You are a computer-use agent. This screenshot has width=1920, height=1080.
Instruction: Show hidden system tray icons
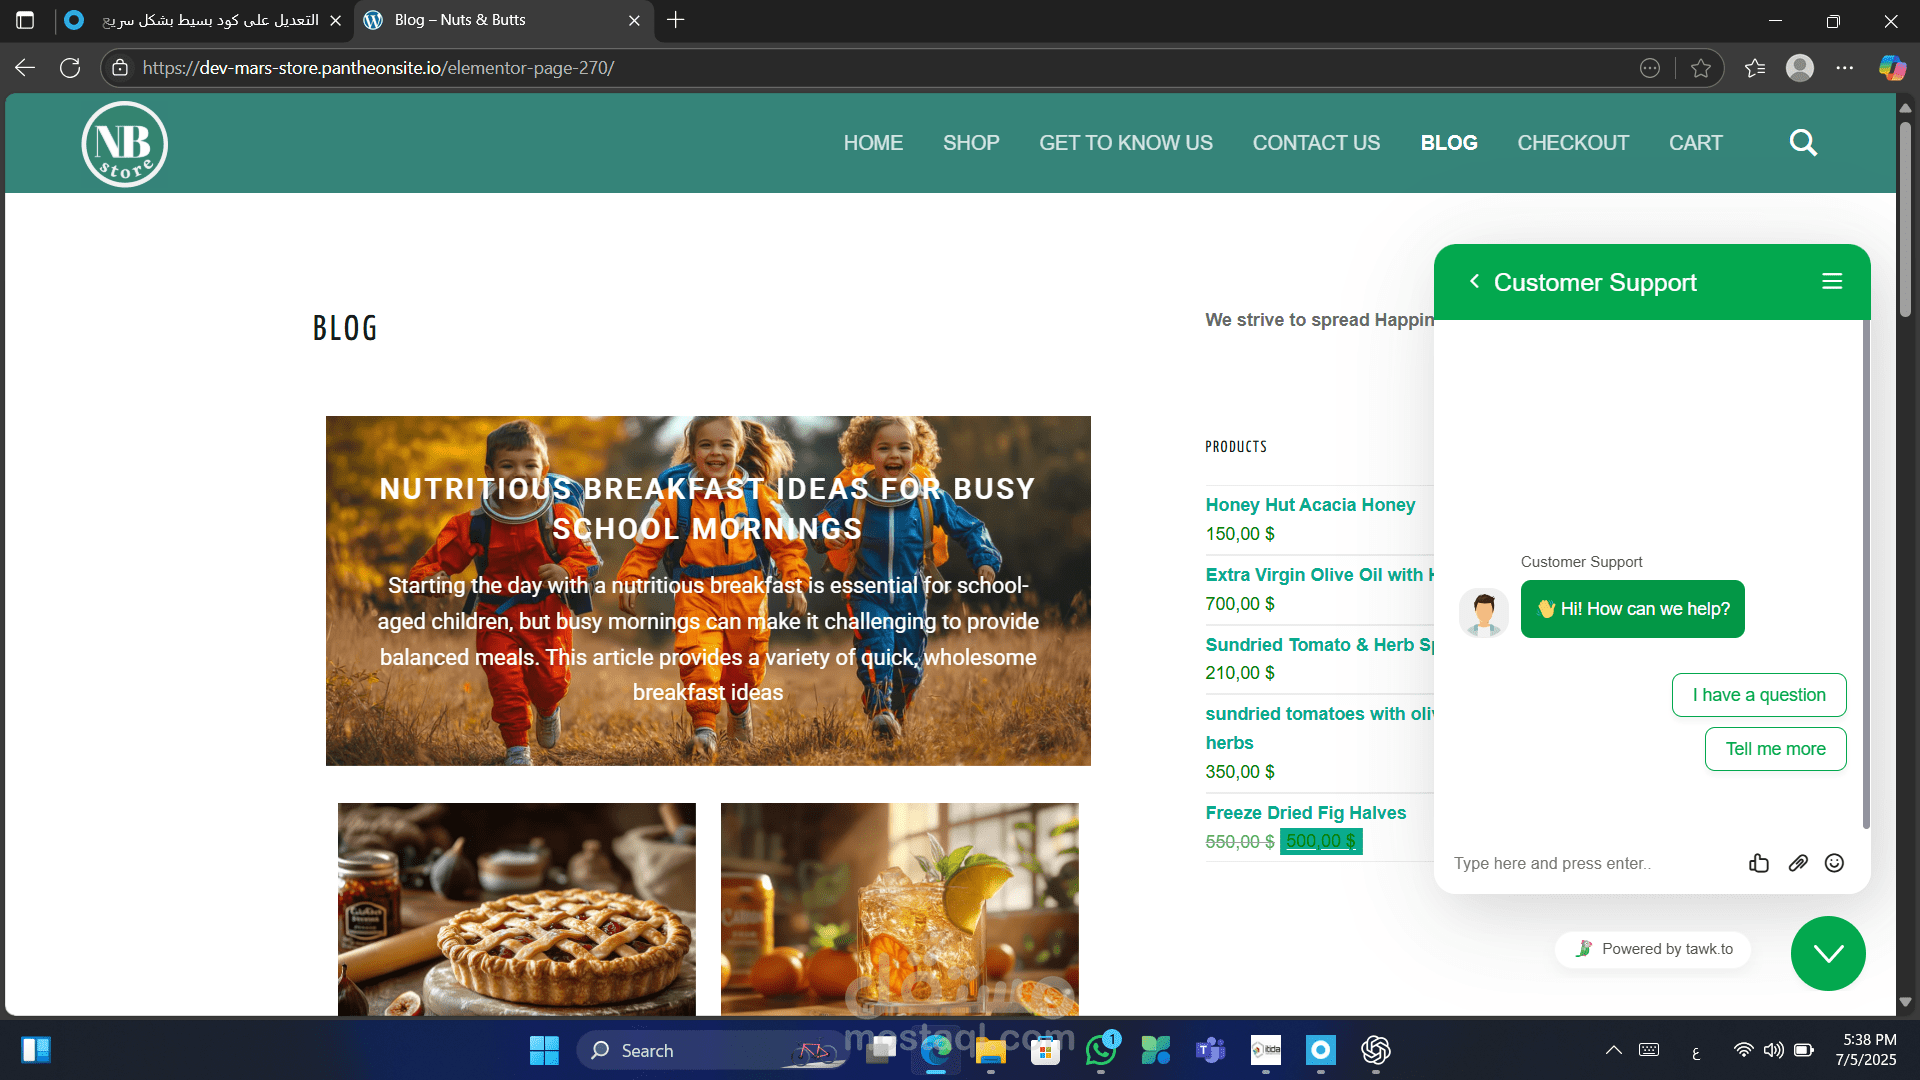click(1613, 1050)
